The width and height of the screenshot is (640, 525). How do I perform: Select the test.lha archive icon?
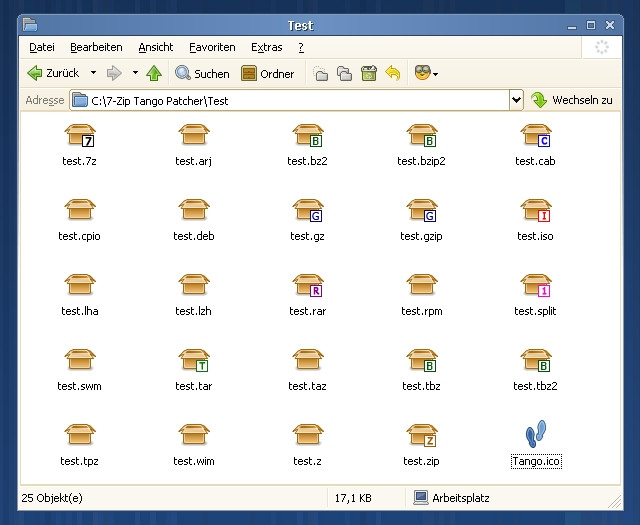80,285
